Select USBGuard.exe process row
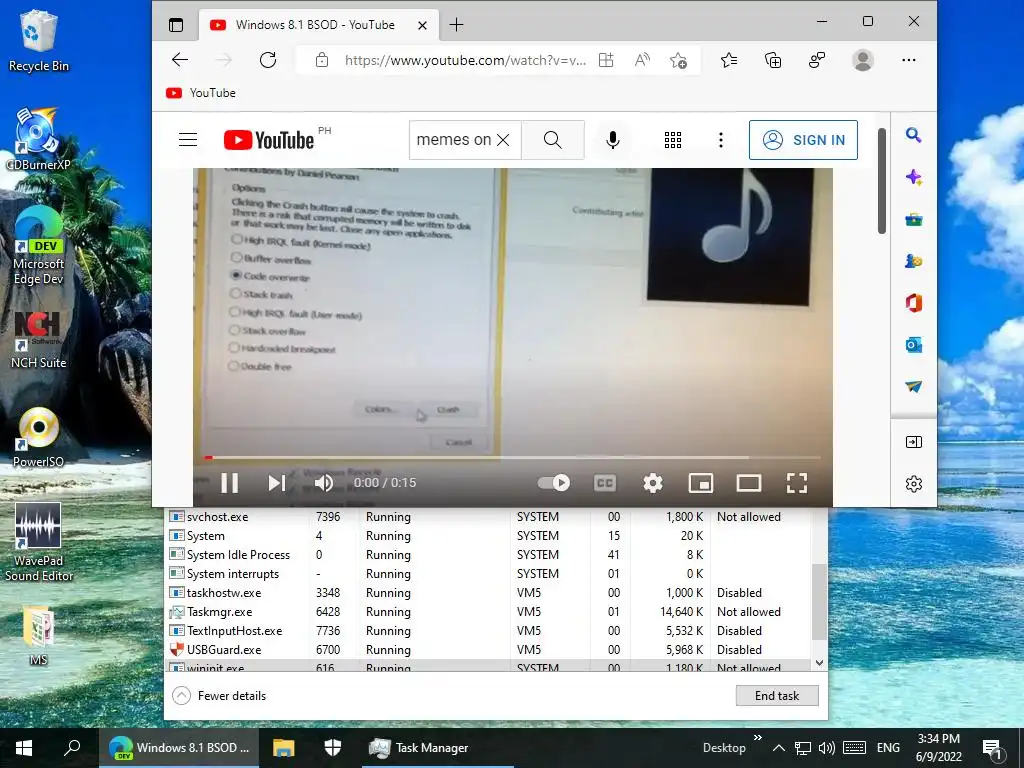1024x768 pixels. [488, 650]
